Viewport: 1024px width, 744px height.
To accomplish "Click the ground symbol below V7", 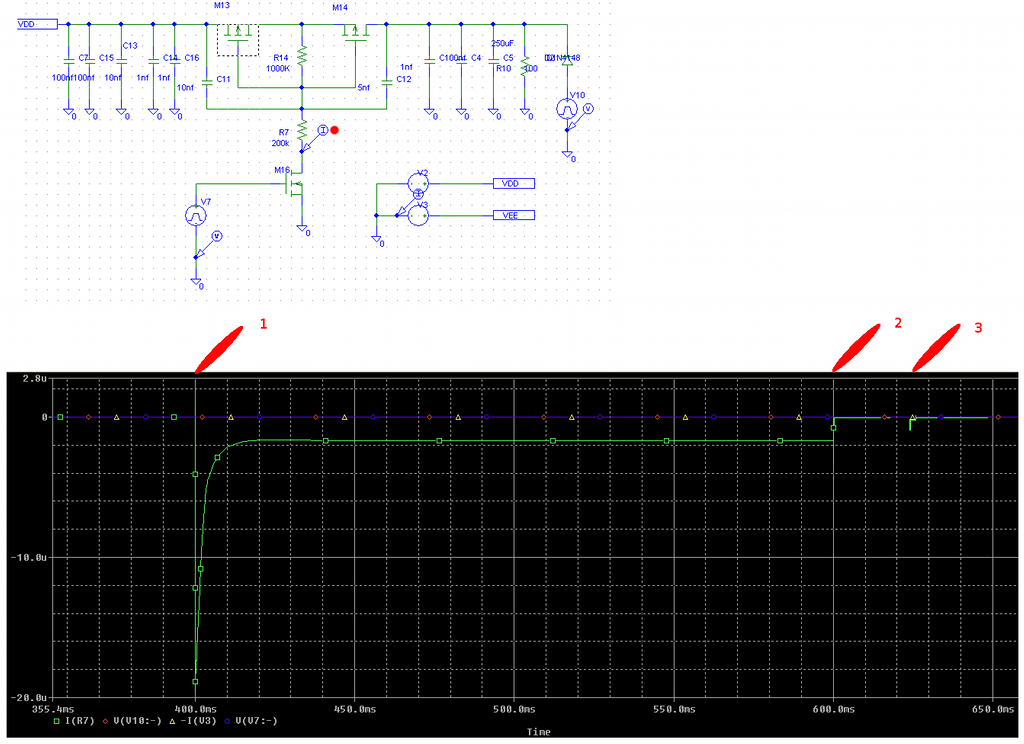I will tap(196, 282).
